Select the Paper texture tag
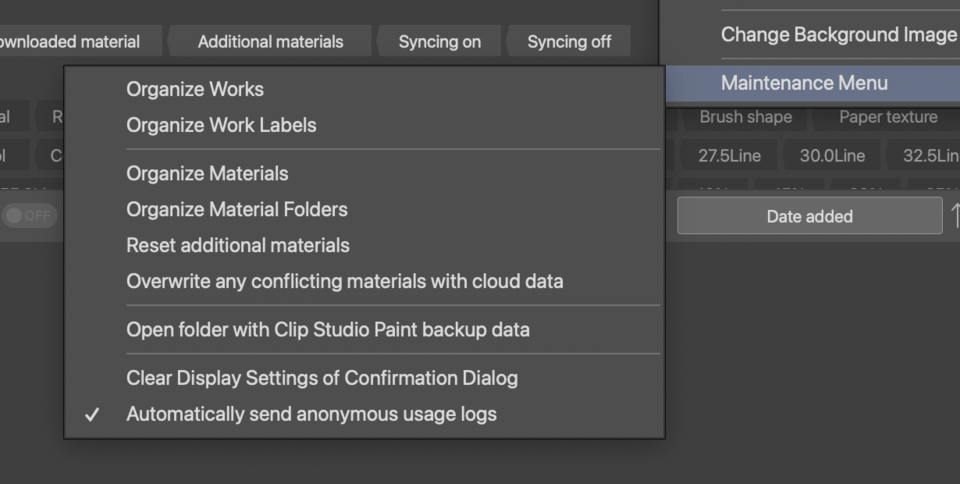960x484 pixels. (x=888, y=117)
